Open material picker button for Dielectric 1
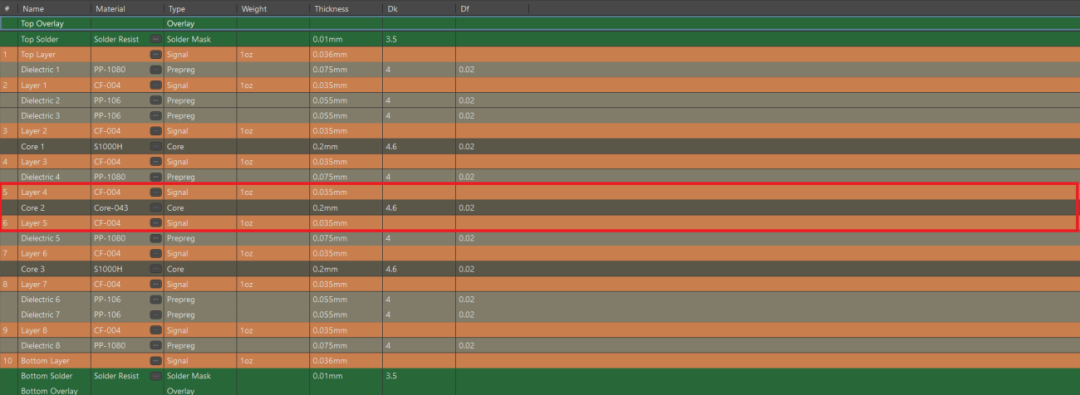Viewport: 1080px width, 395px height. (156, 70)
